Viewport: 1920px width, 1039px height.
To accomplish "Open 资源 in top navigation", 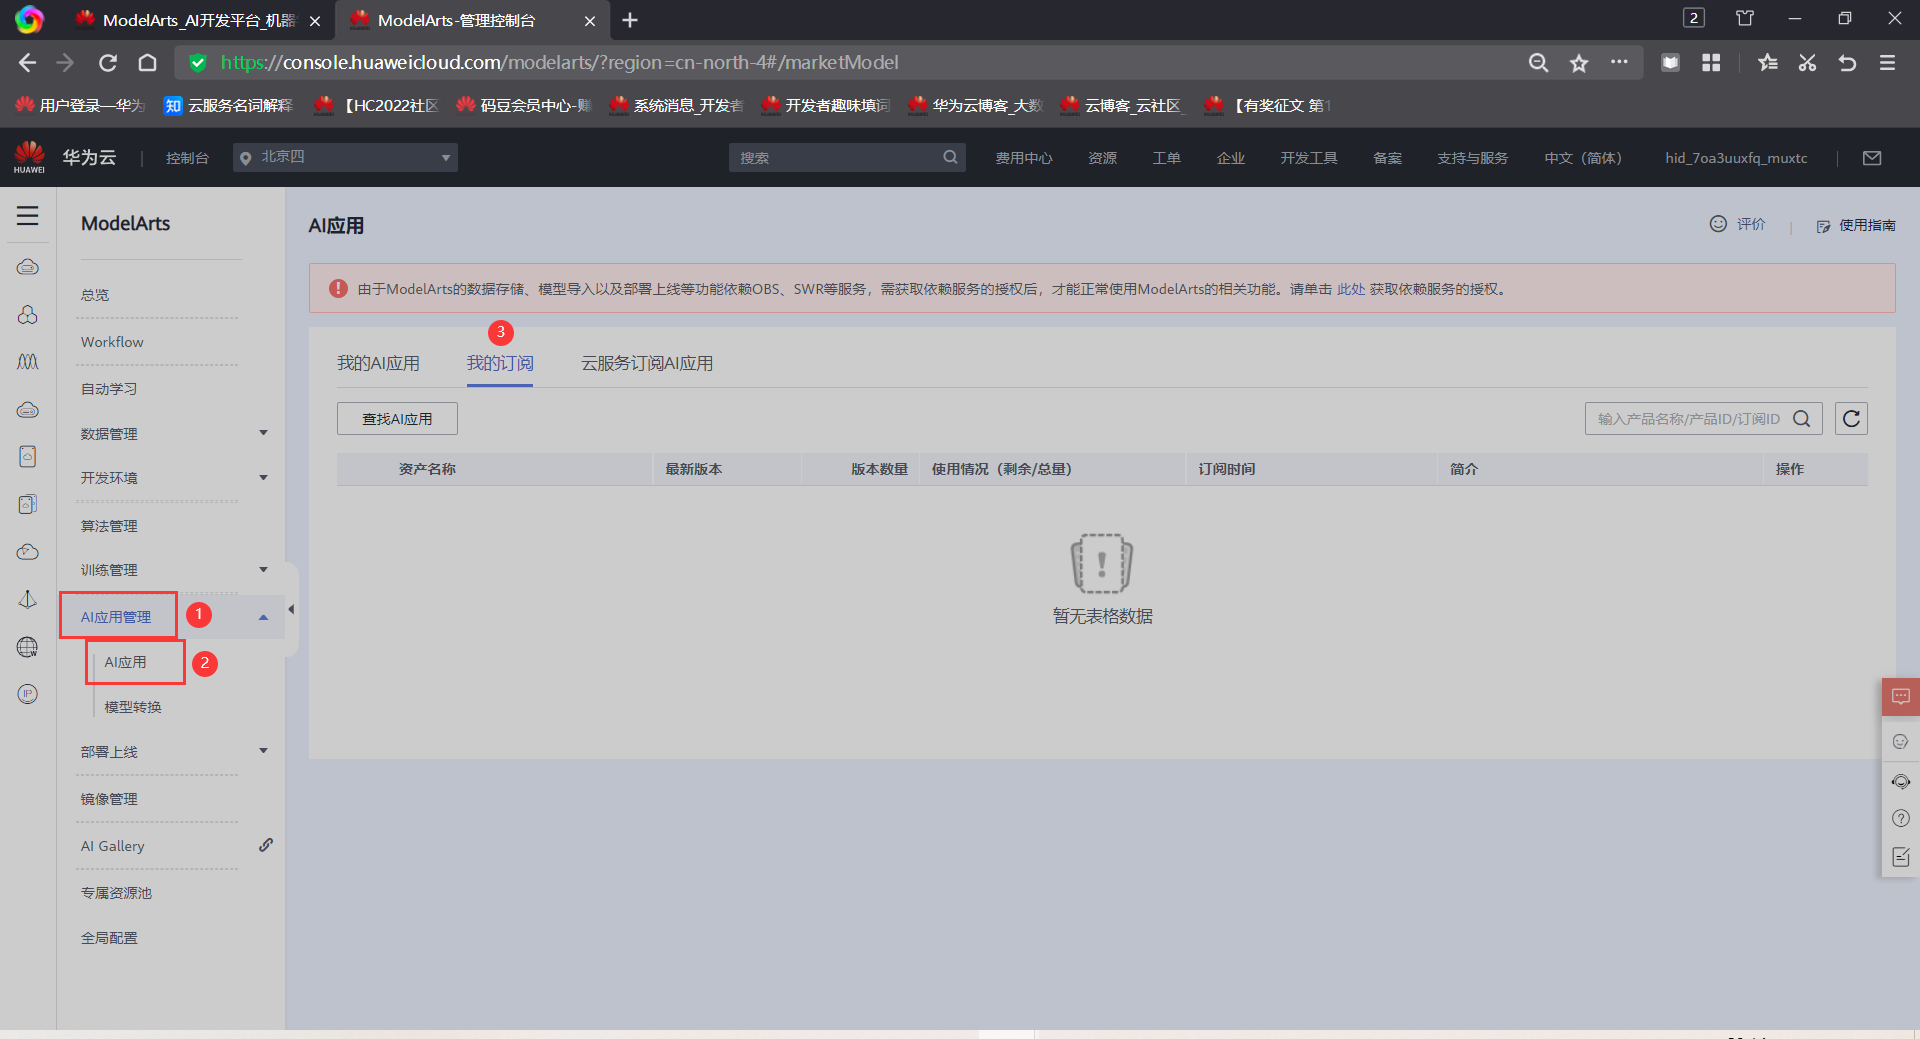I will coord(1102,158).
